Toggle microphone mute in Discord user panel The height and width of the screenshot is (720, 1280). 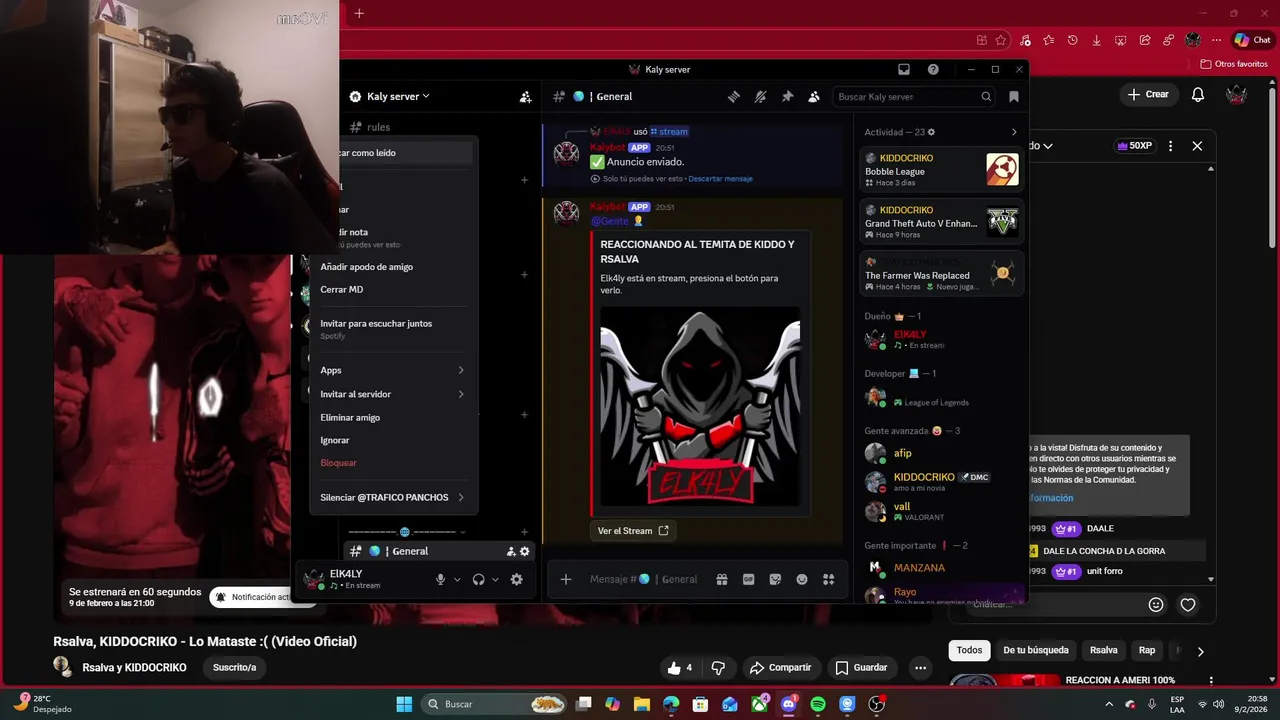[440, 579]
